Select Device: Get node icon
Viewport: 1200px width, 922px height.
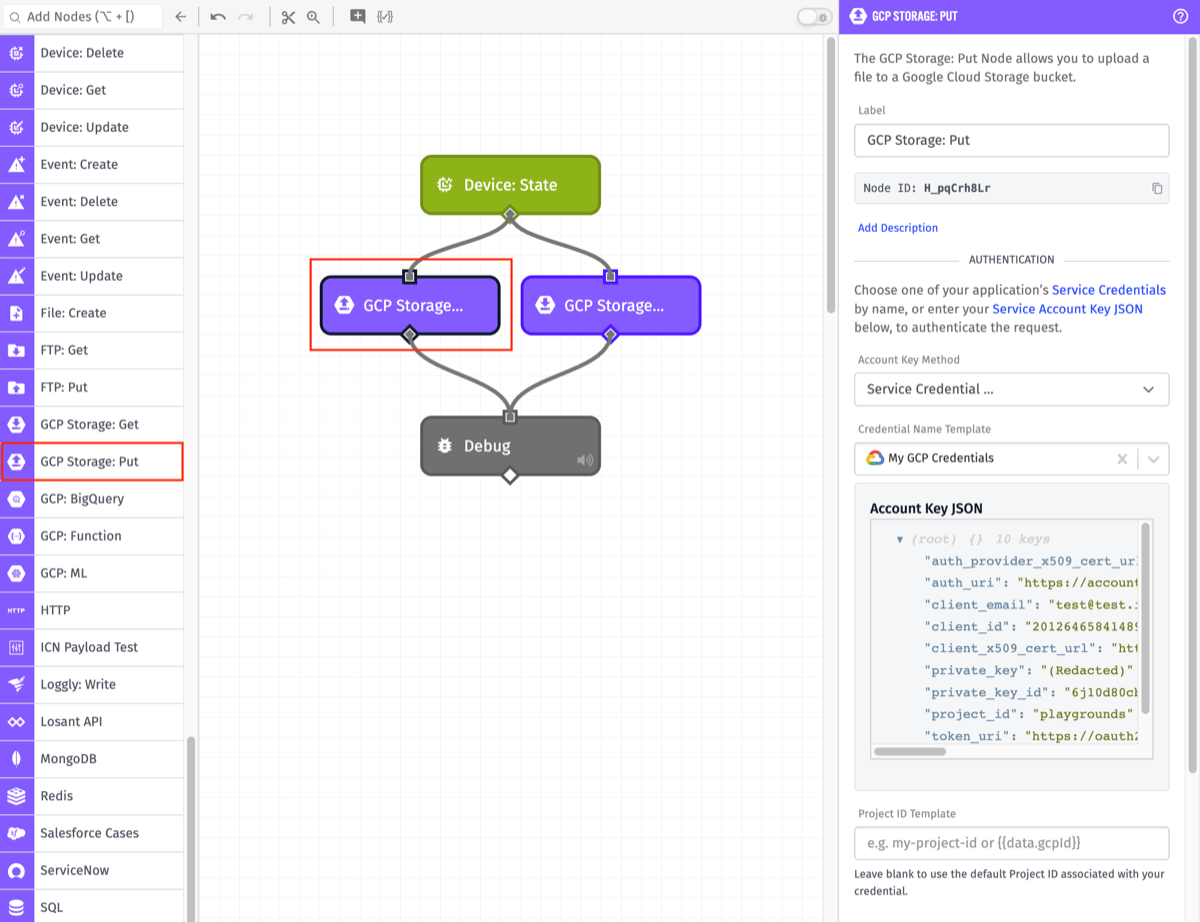[17, 90]
